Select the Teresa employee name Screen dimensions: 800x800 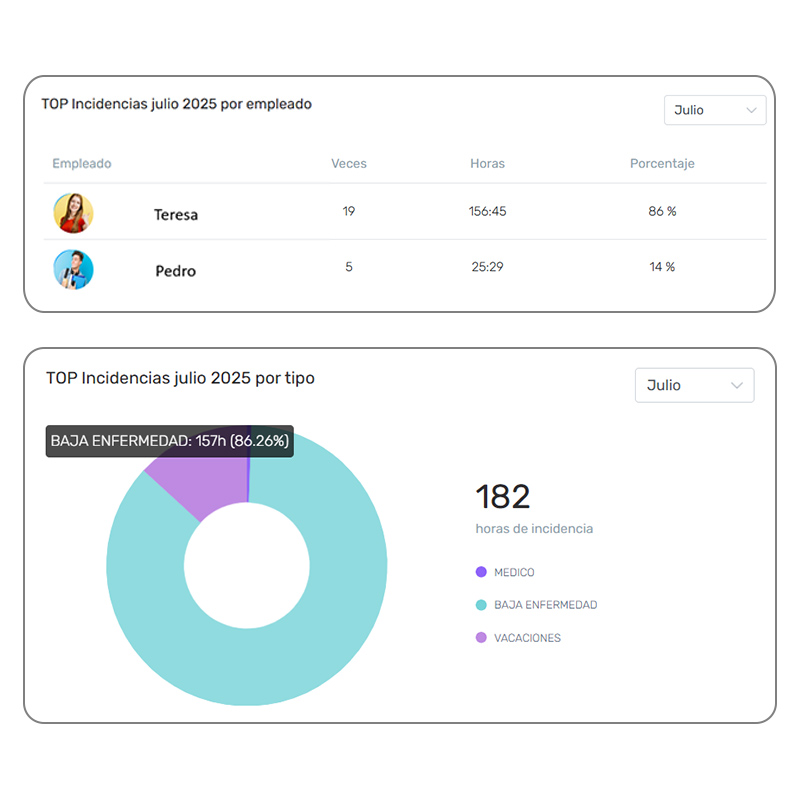[176, 214]
